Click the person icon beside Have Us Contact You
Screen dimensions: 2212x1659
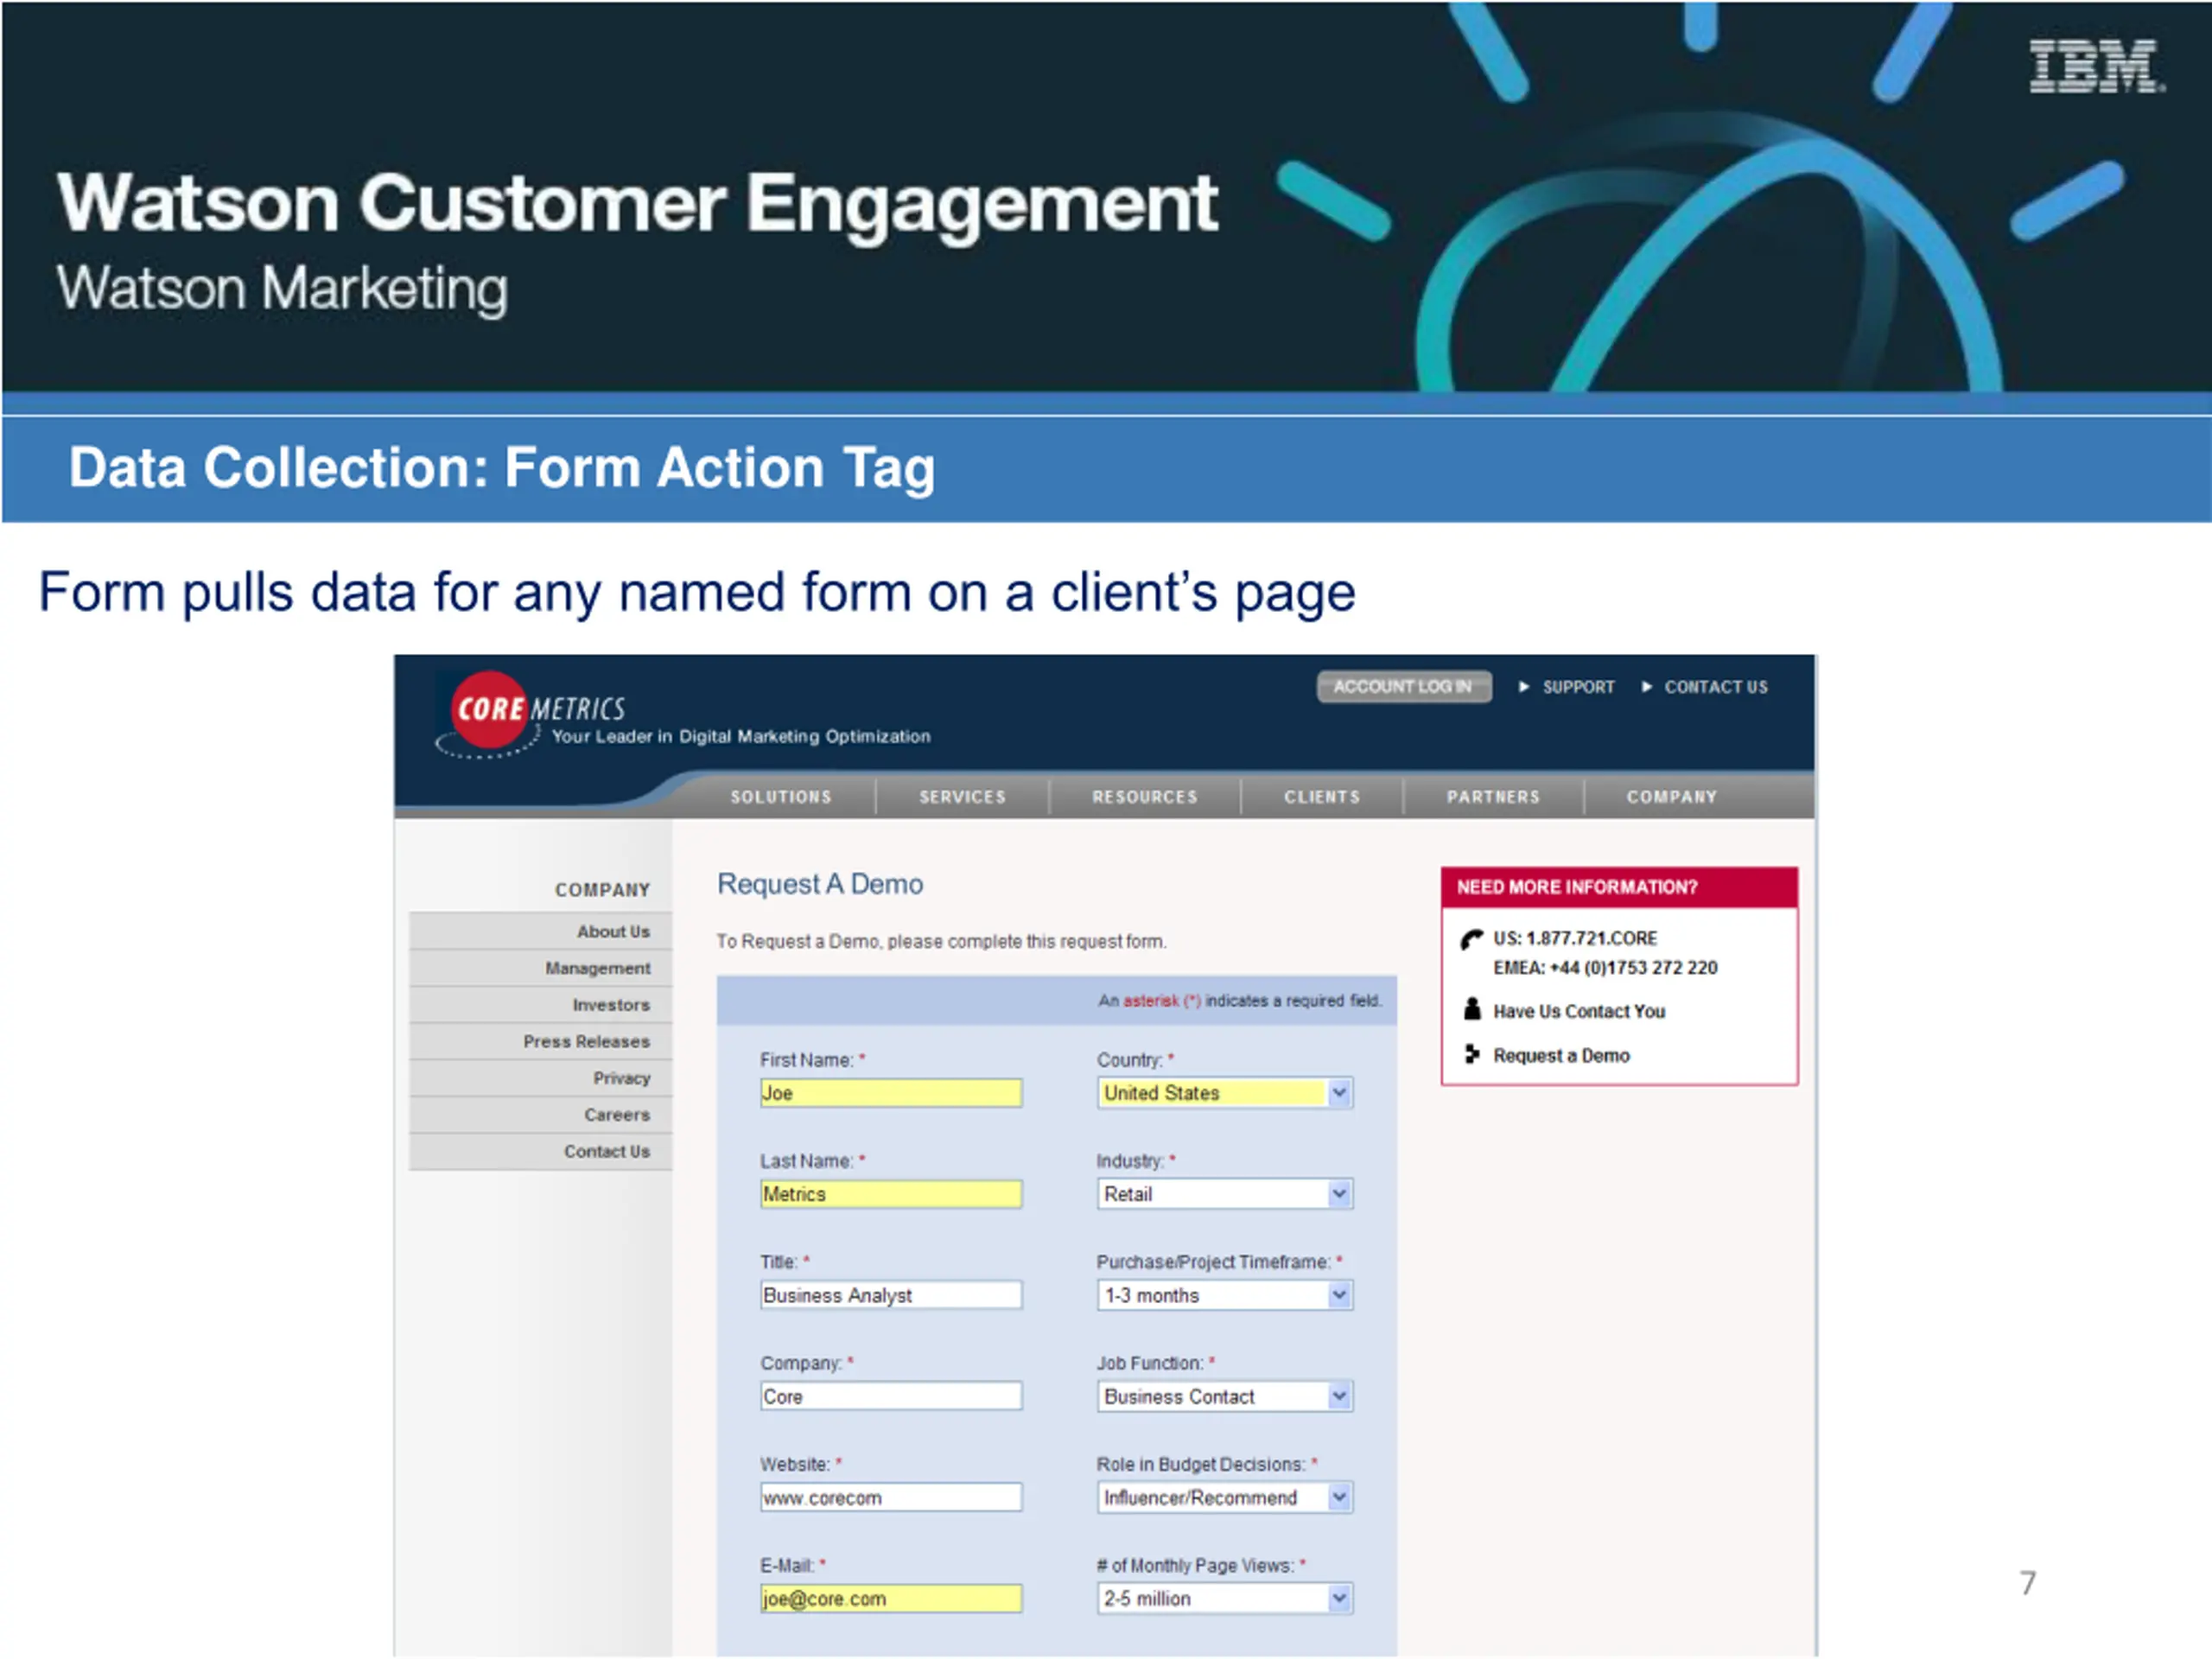pyautogui.click(x=1471, y=1008)
